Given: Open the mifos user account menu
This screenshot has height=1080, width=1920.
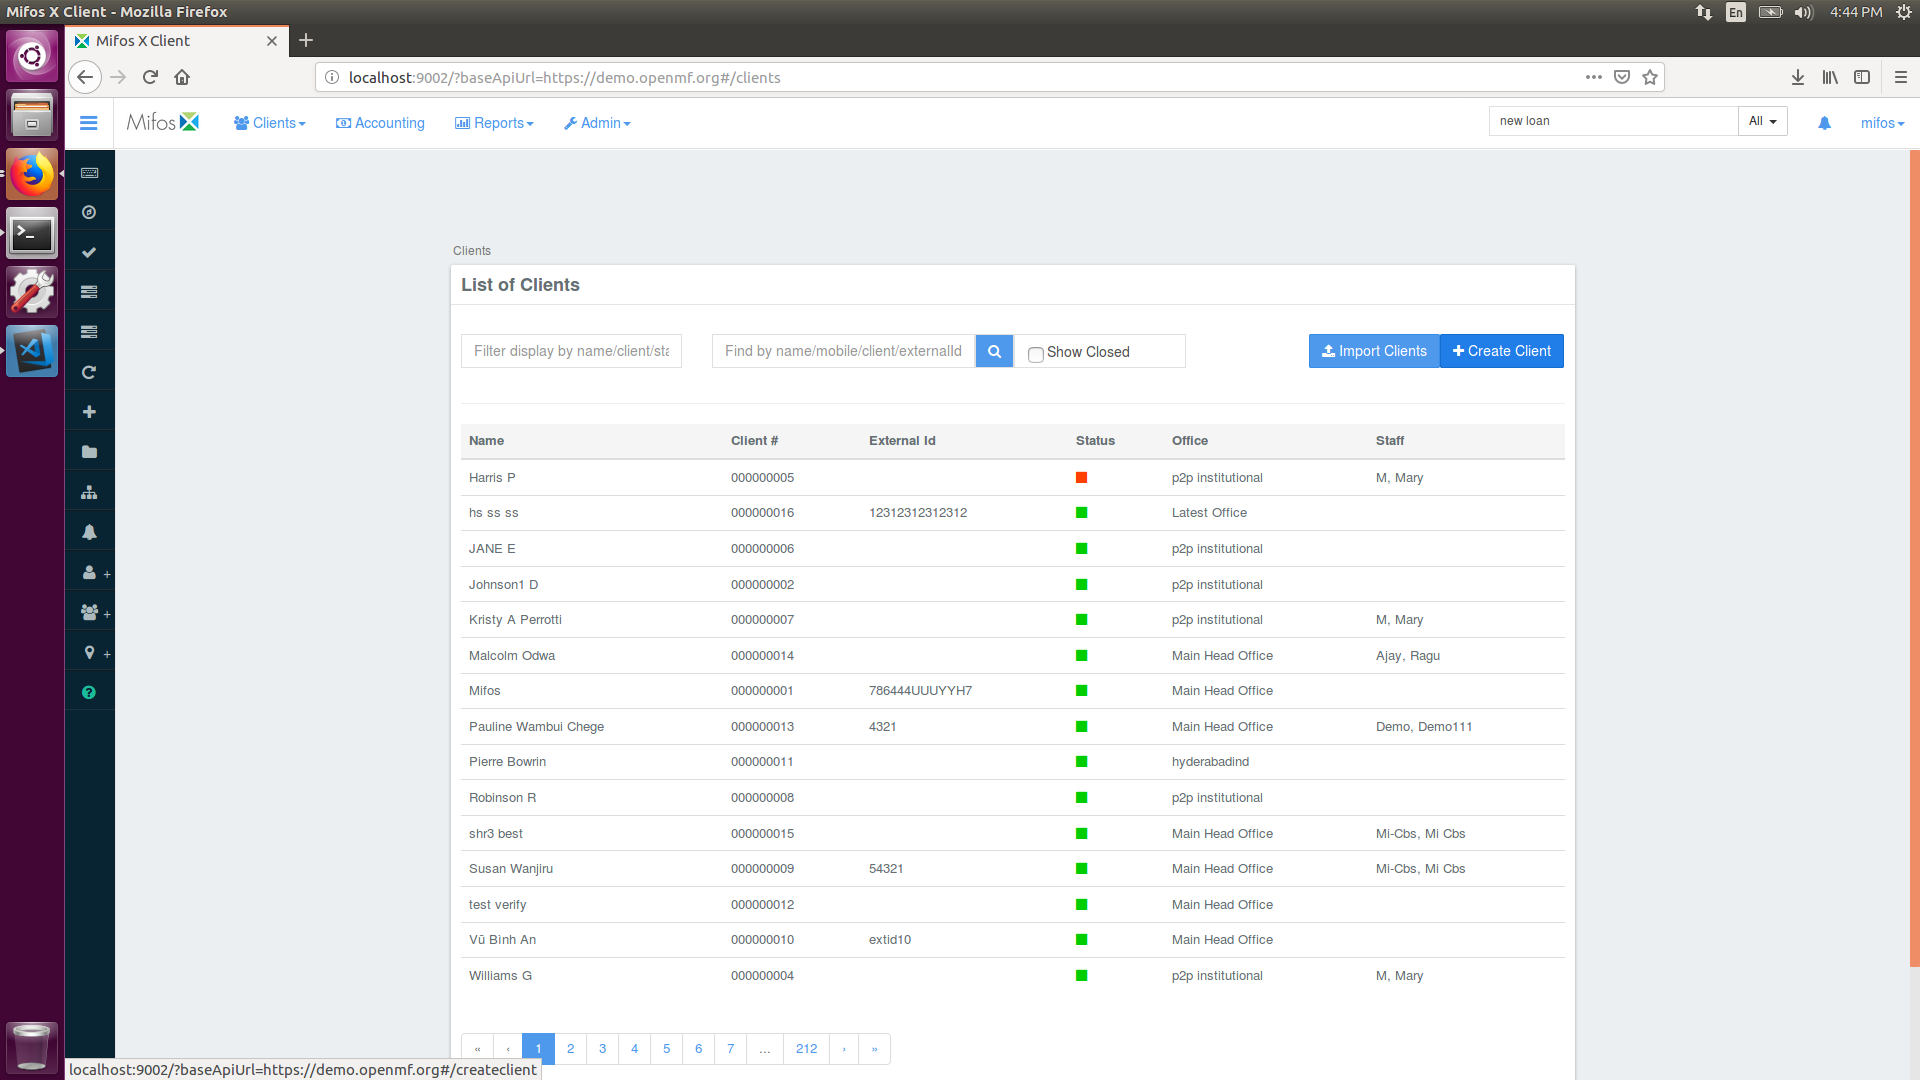Looking at the screenshot, I should pos(1881,123).
